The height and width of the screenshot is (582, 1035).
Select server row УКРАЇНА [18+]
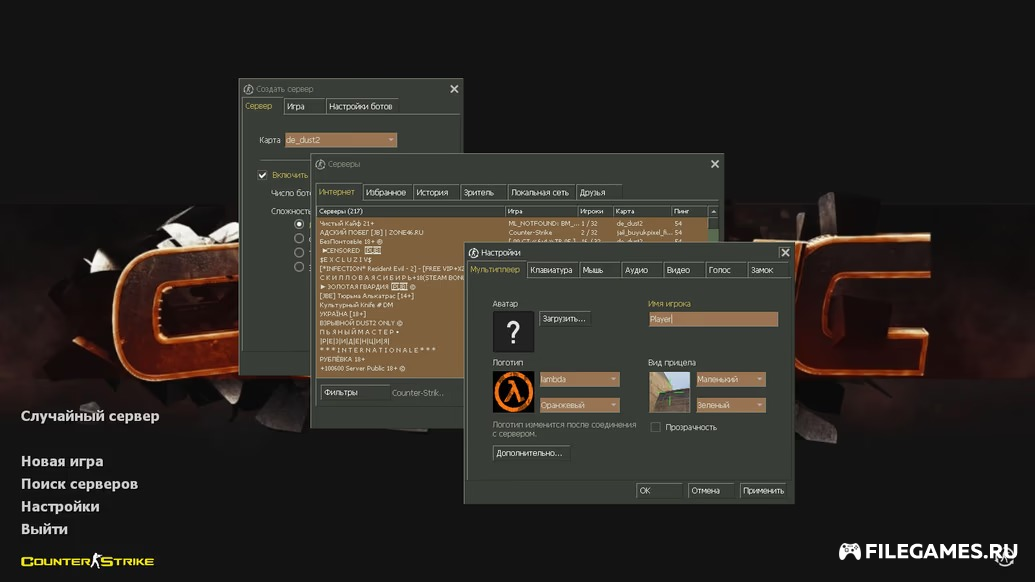click(391, 314)
